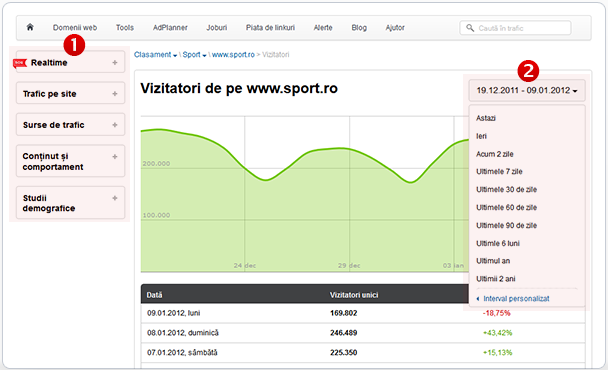Click the 08.01.2012, duminică row date

[x=183, y=333]
